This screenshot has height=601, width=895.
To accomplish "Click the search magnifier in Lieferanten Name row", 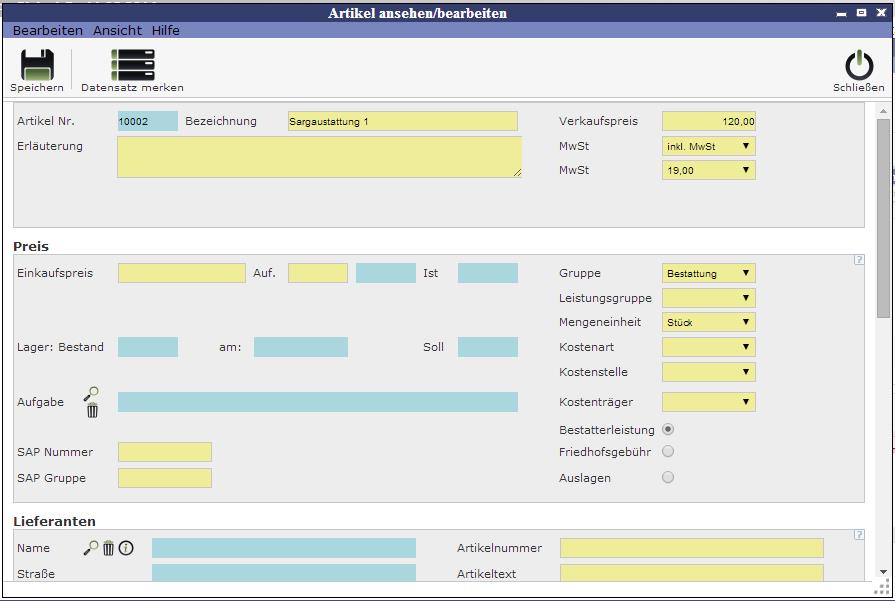I will [x=91, y=548].
